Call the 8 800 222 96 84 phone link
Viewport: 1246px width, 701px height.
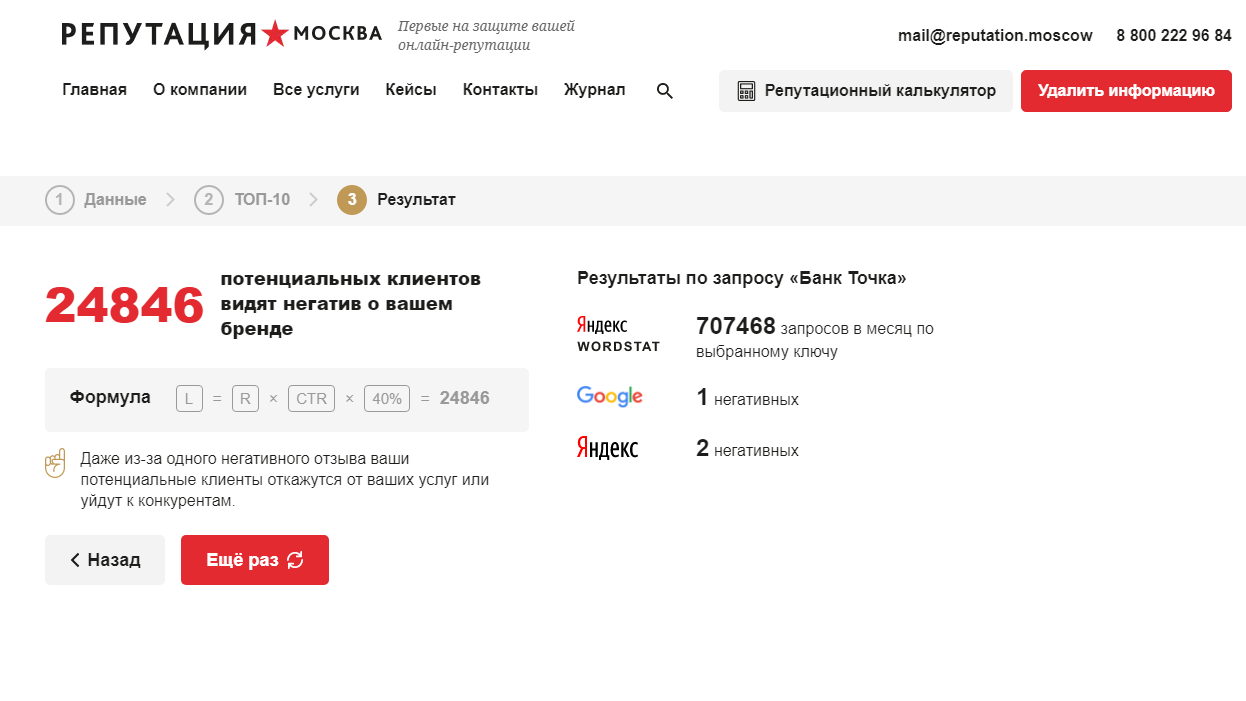point(1174,35)
